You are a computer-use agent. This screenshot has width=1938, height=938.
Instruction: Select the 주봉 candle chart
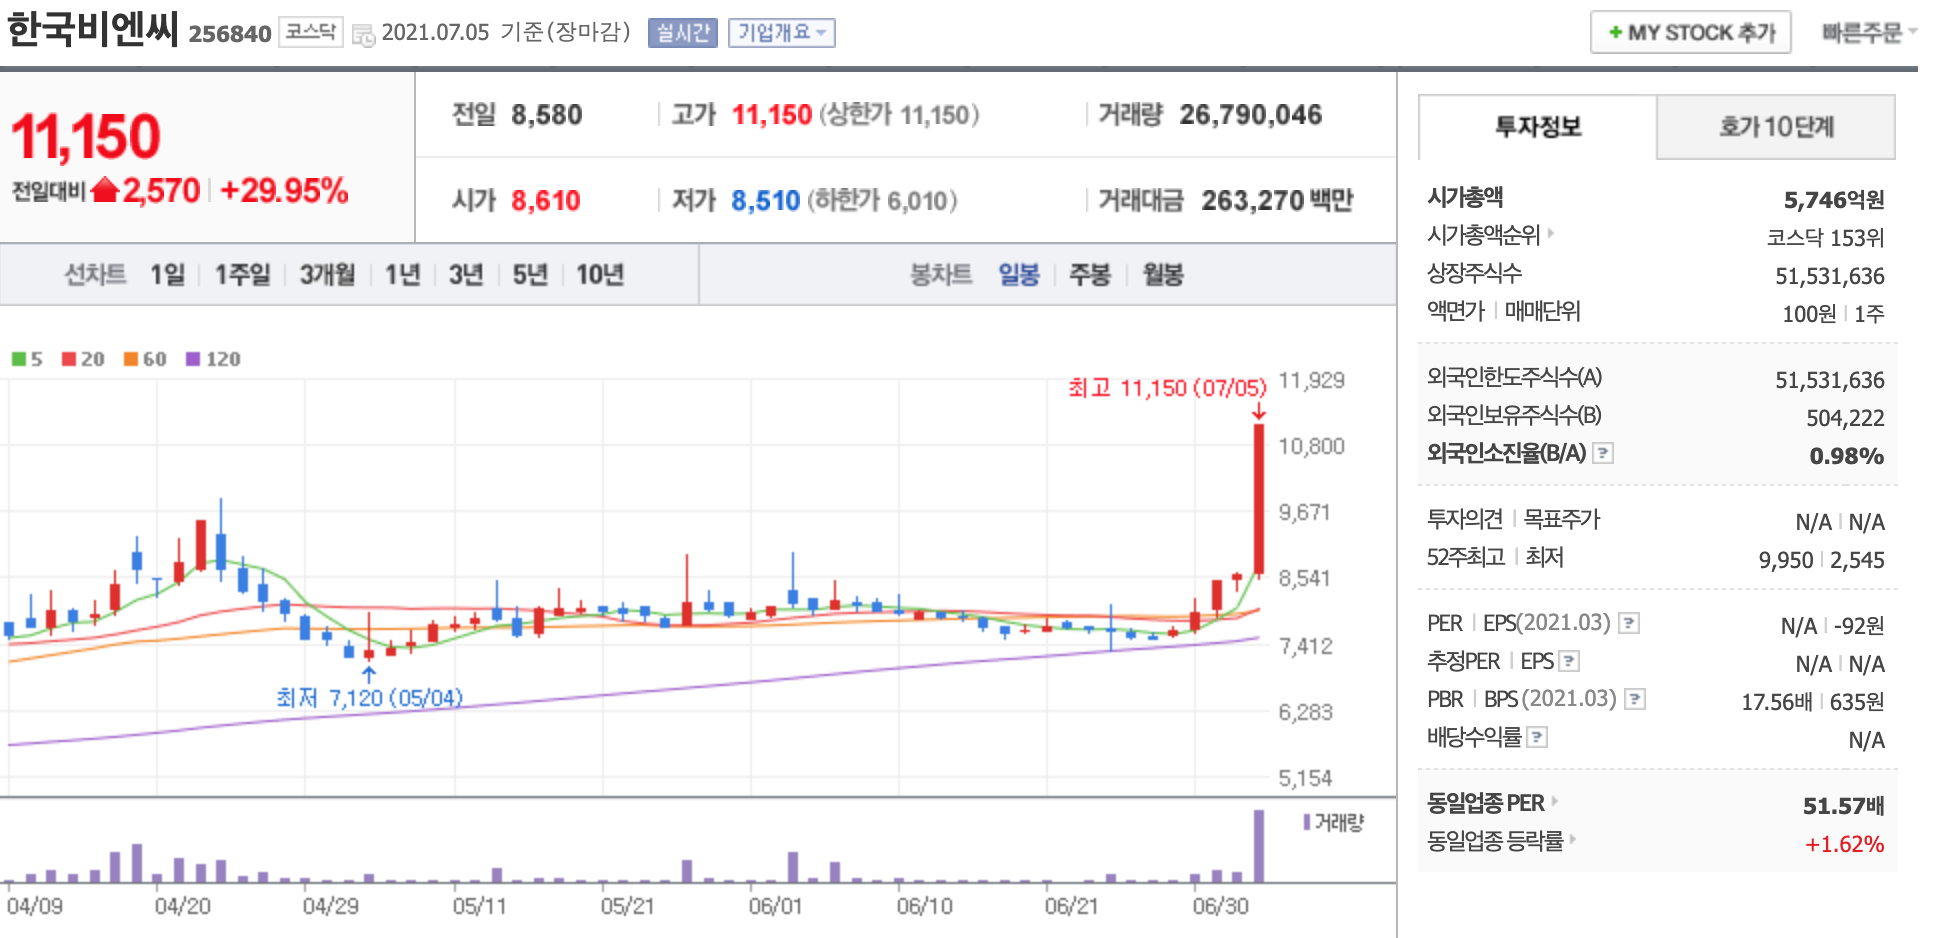point(1090,275)
